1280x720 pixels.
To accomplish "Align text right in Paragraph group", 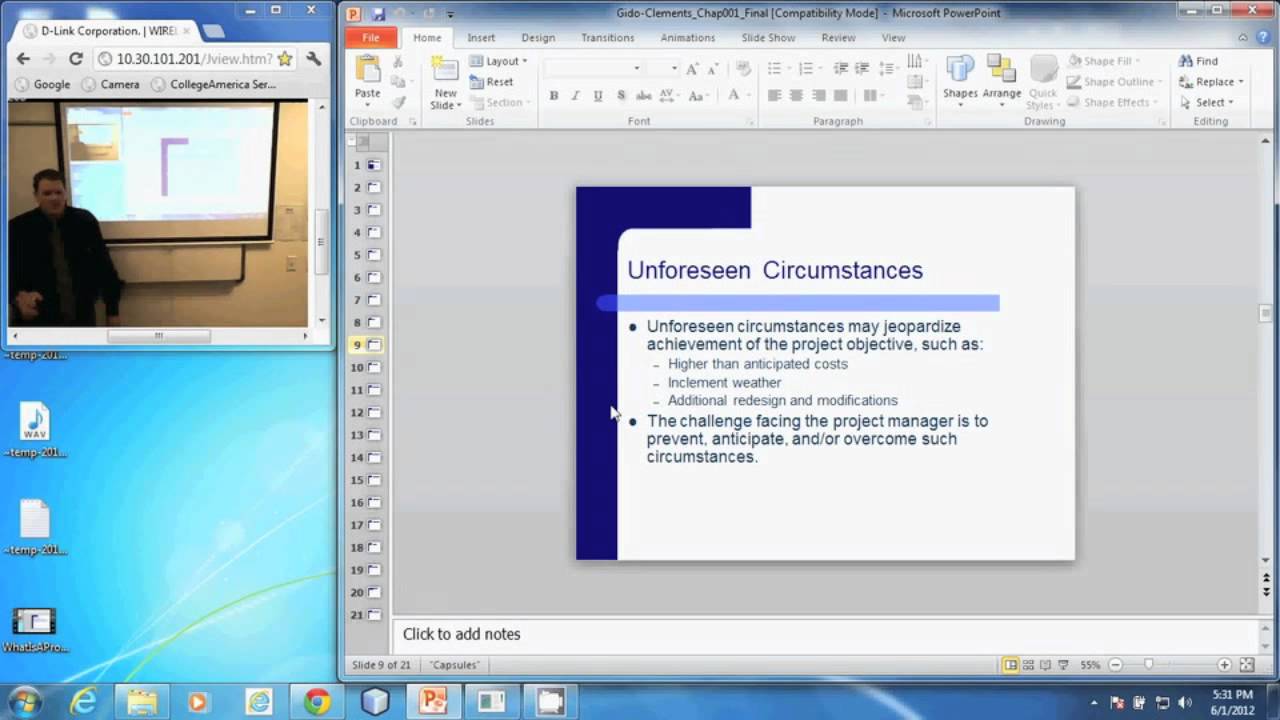I will point(819,96).
